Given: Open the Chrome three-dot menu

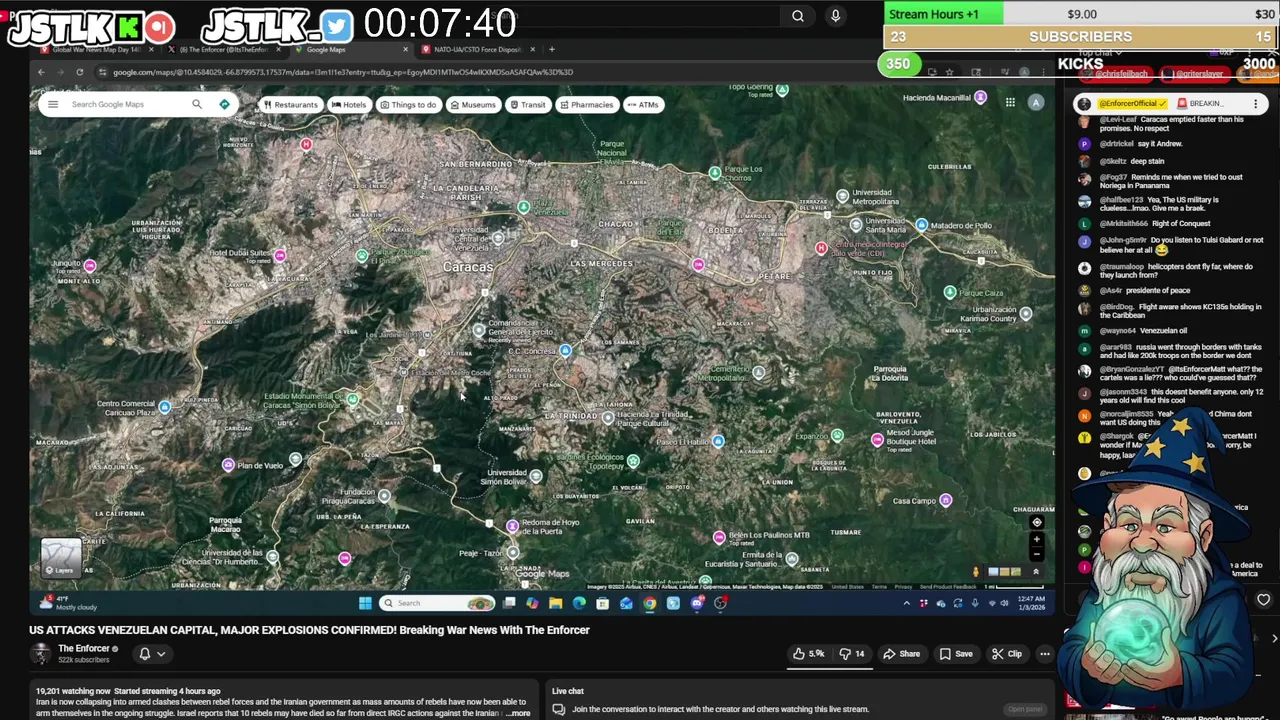Looking at the screenshot, I should click(1044, 72).
